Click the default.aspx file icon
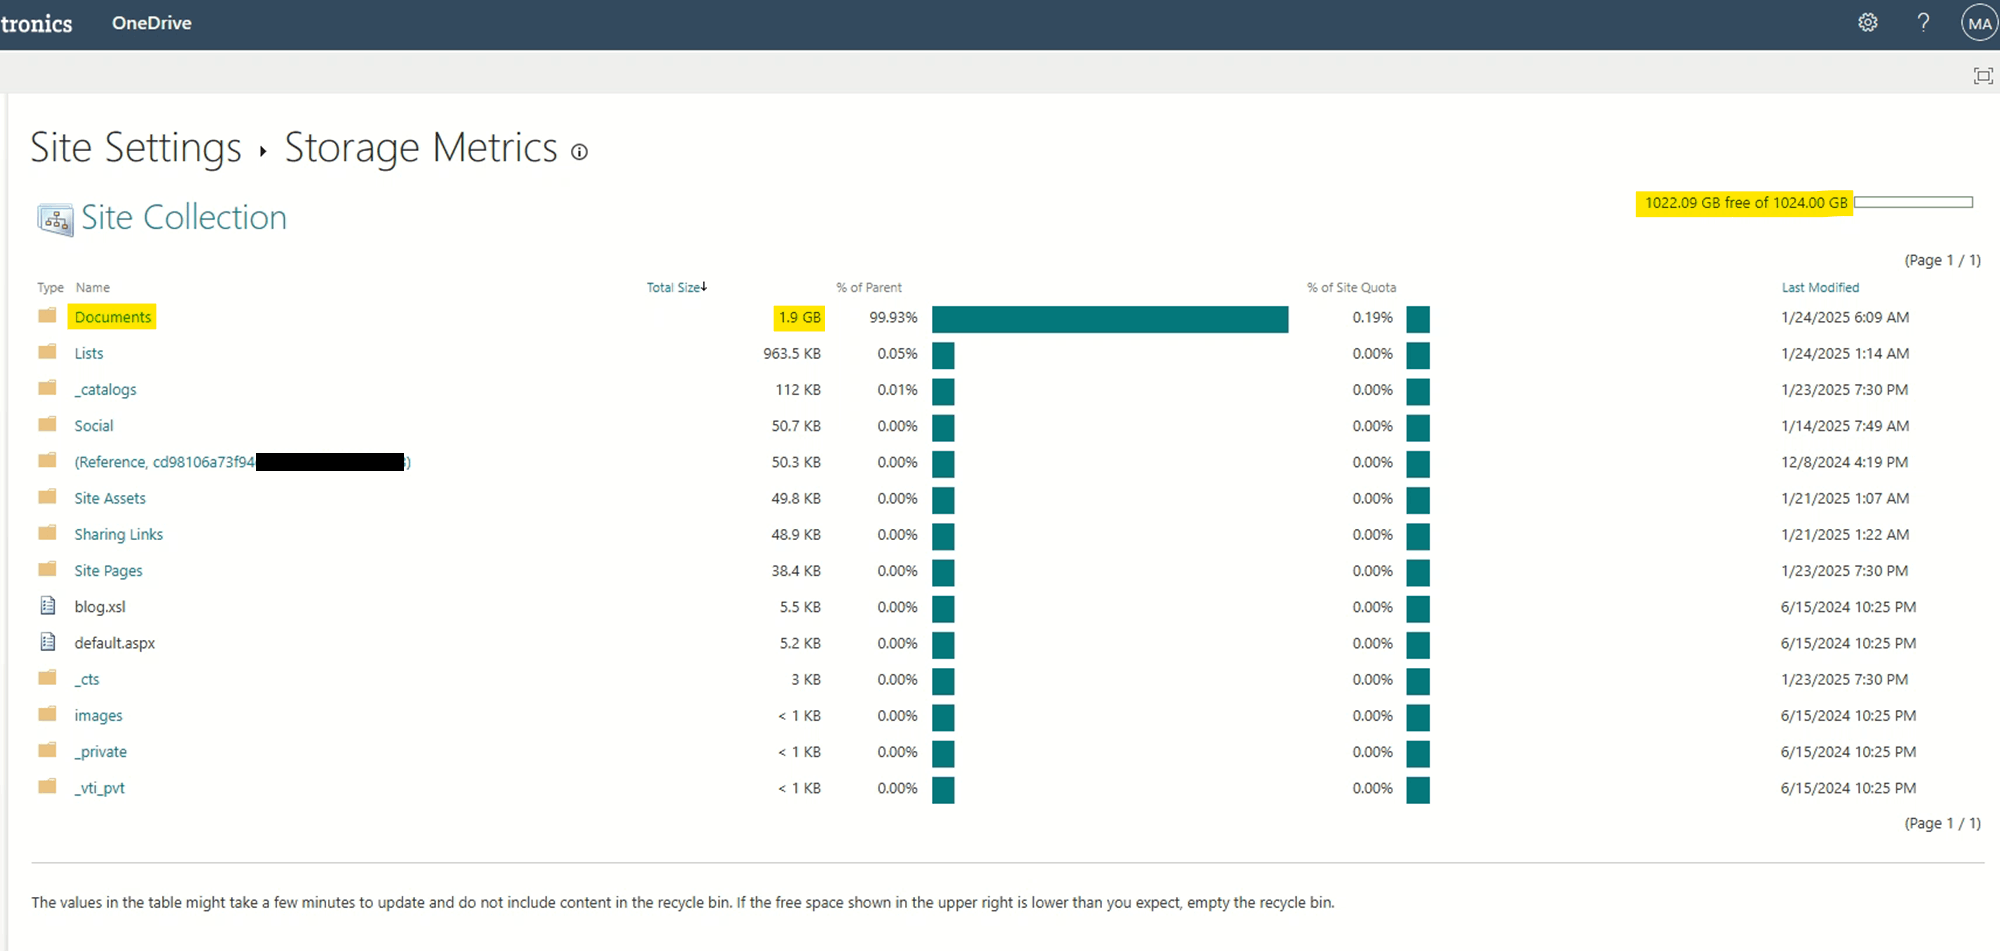The width and height of the screenshot is (2000, 951). pyautogui.click(x=47, y=642)
